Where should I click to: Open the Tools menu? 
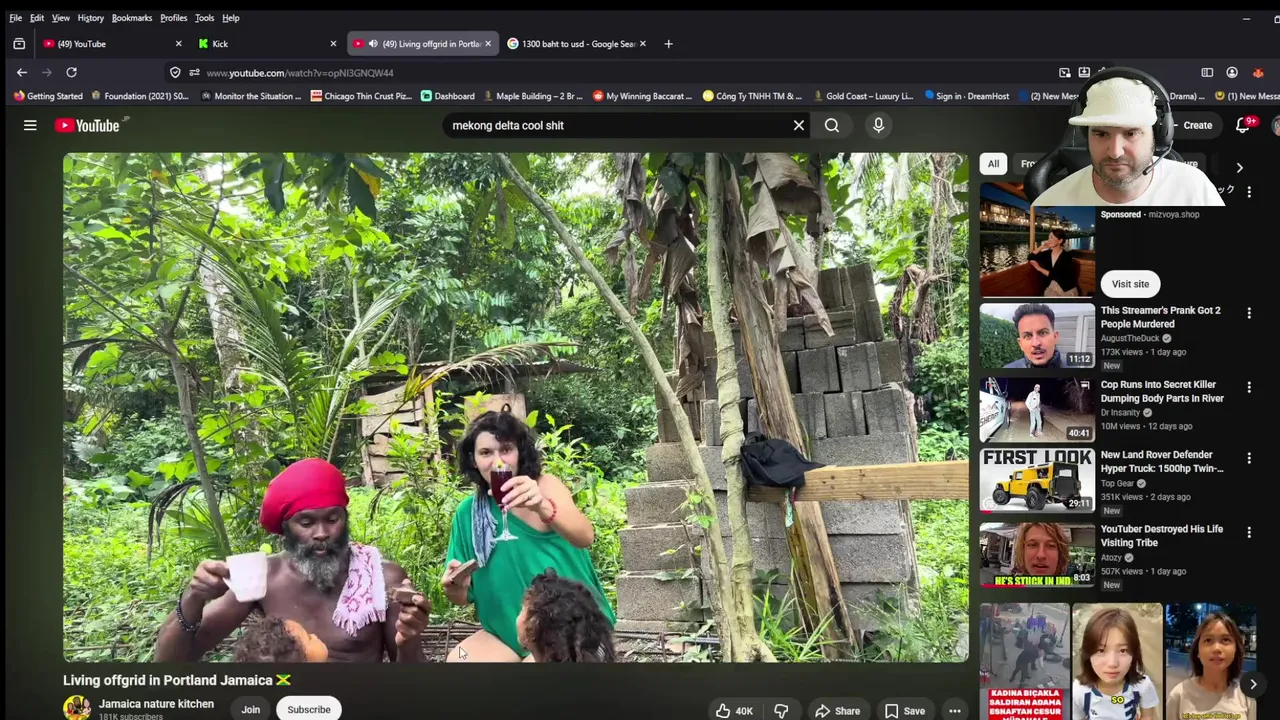point(204,18)
